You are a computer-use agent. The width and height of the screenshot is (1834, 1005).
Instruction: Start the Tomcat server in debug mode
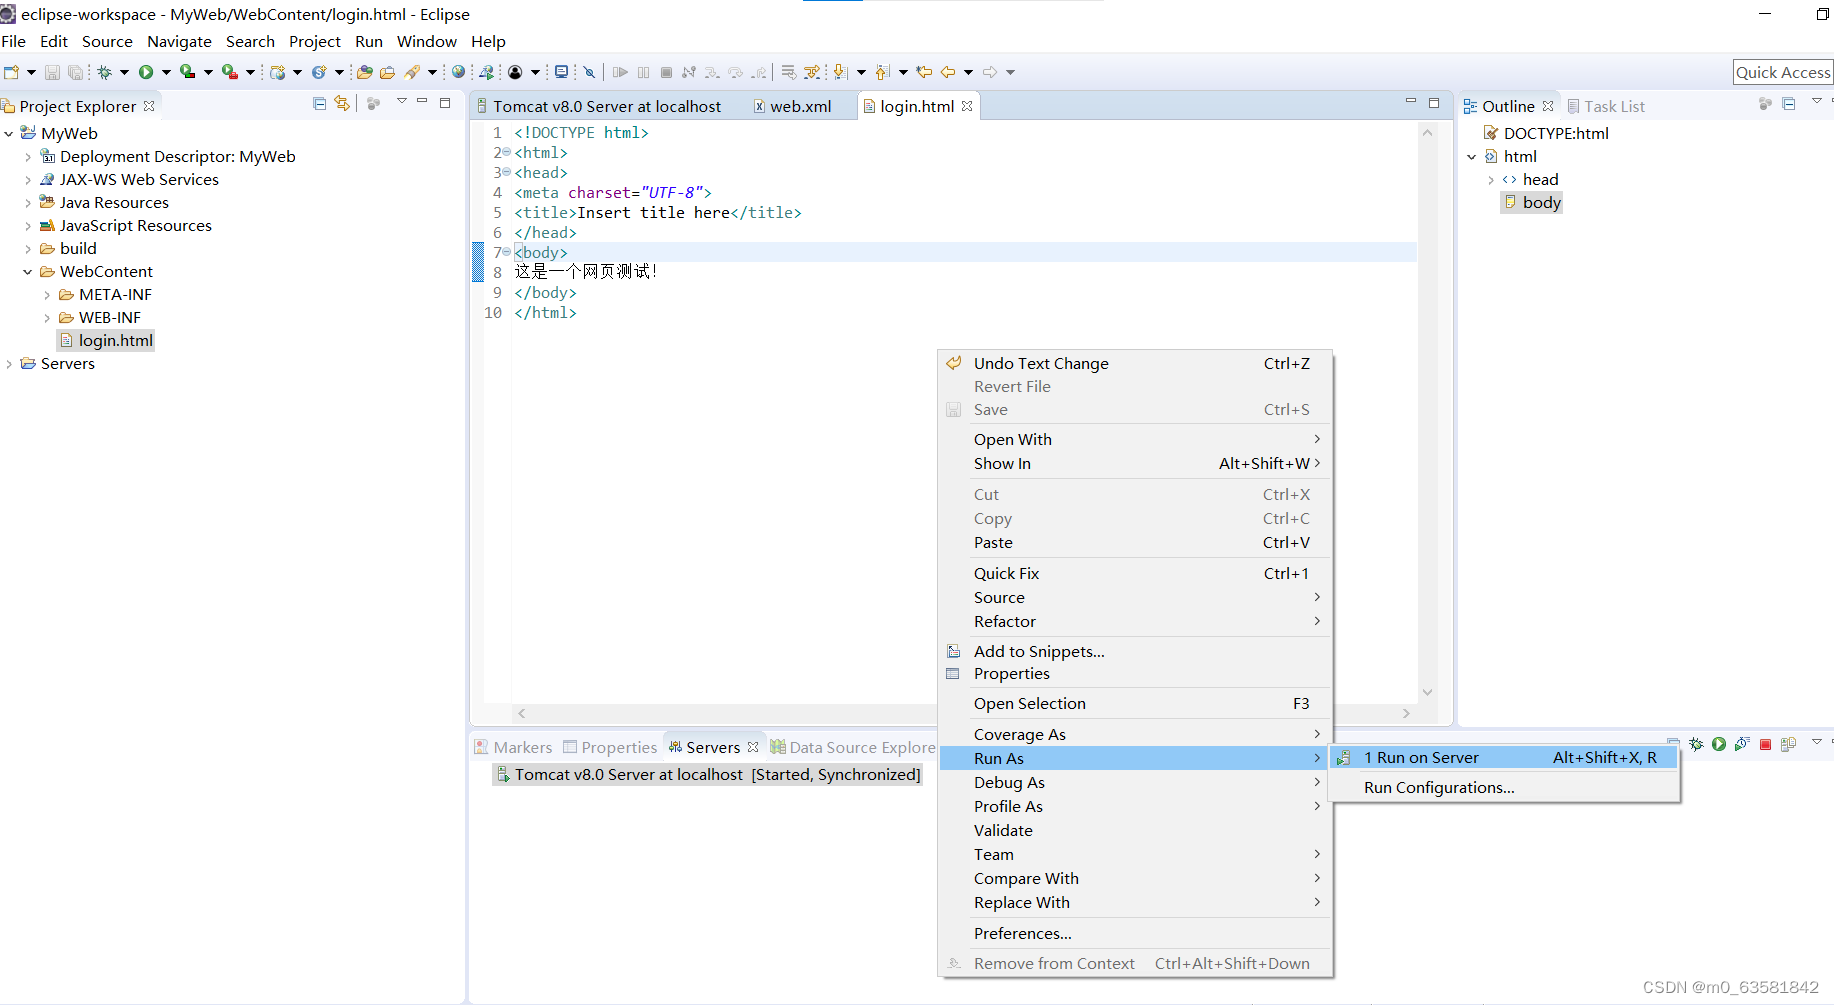tap(1696, 744)
